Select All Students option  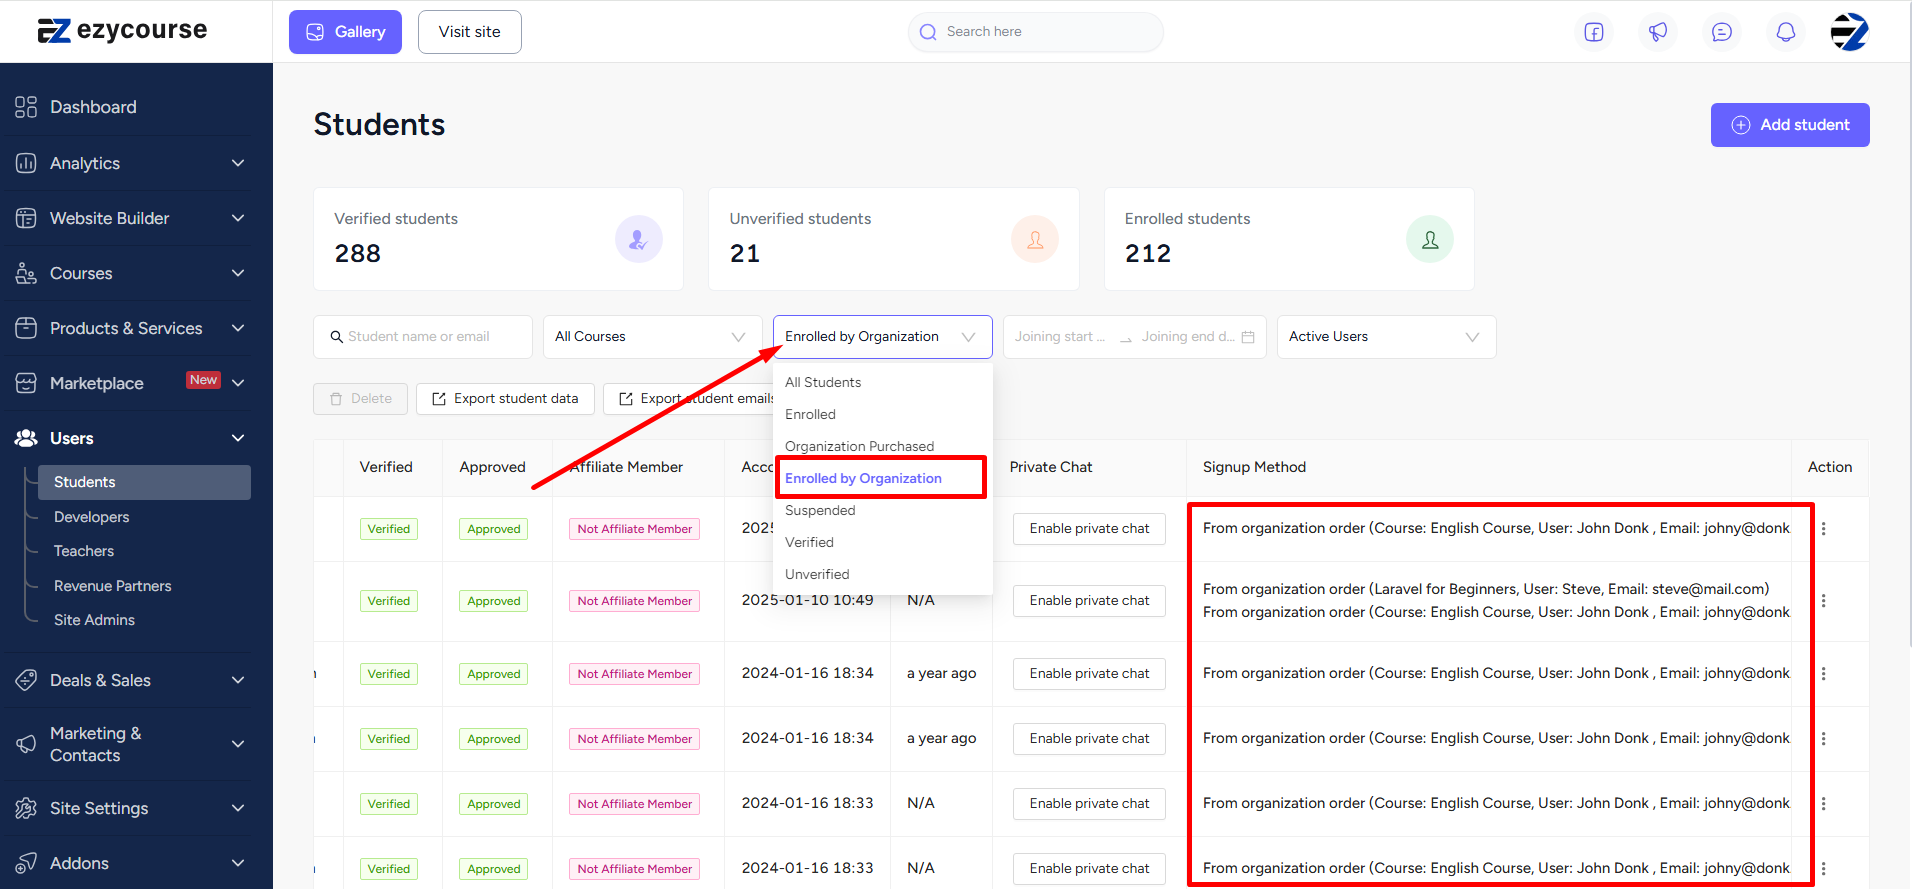pyautogui.click(x=883, y=382)
